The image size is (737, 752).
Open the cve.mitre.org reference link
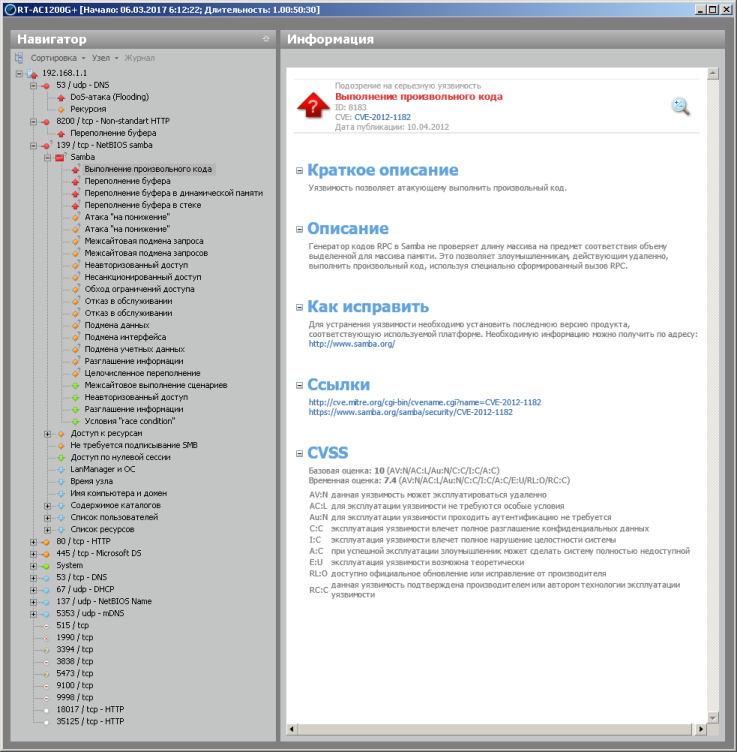(x=425, y=402)
